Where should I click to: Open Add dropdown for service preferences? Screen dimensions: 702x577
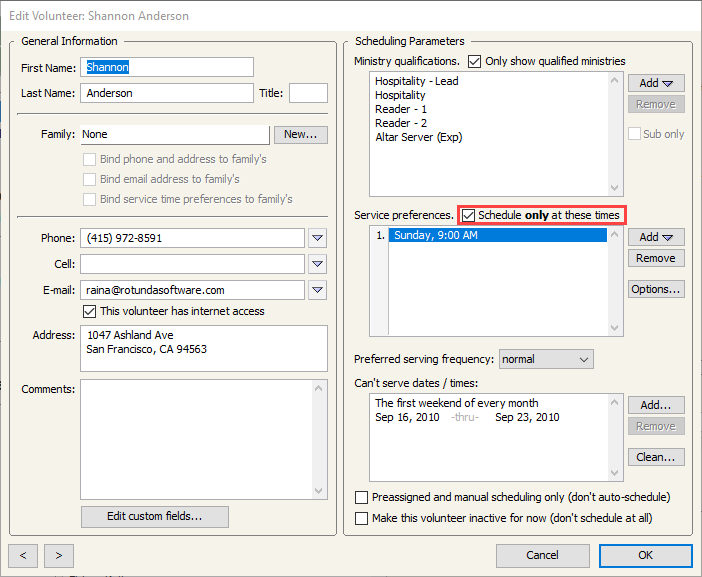pos(656,237)
